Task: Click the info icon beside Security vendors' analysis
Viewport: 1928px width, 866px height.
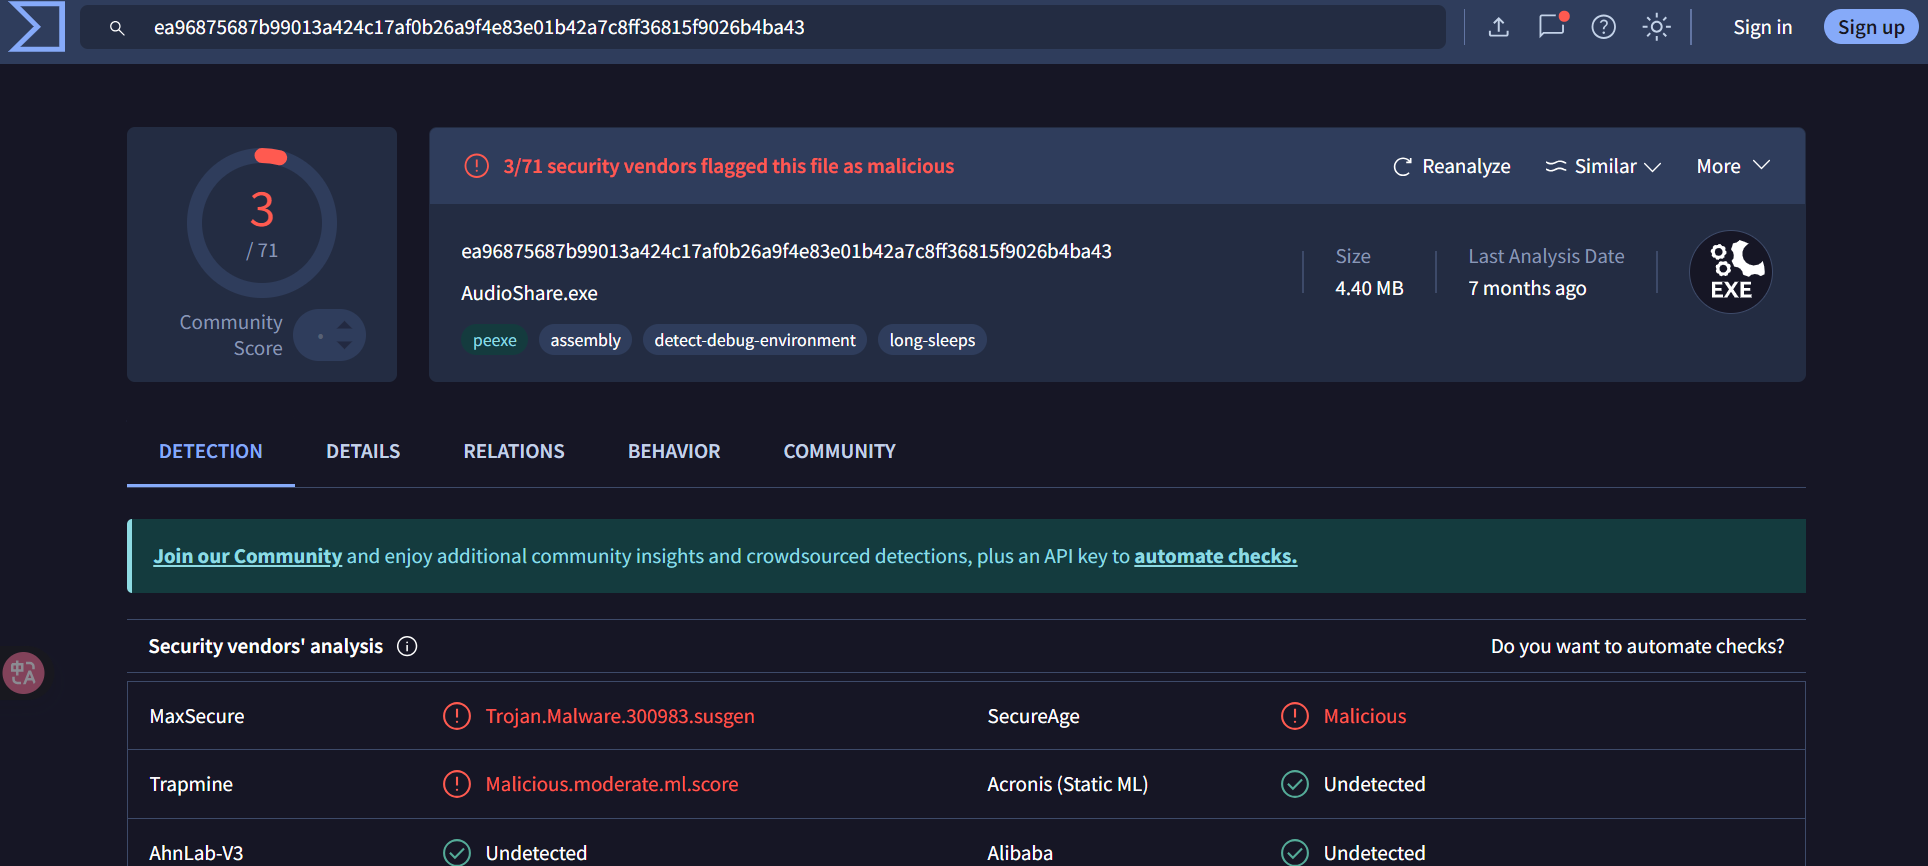Action: tap(407, 647)
